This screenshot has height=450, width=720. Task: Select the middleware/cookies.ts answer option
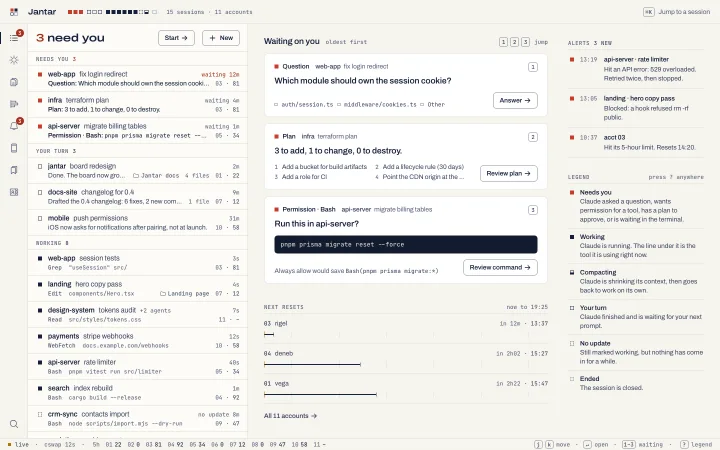tap(377, 105)
